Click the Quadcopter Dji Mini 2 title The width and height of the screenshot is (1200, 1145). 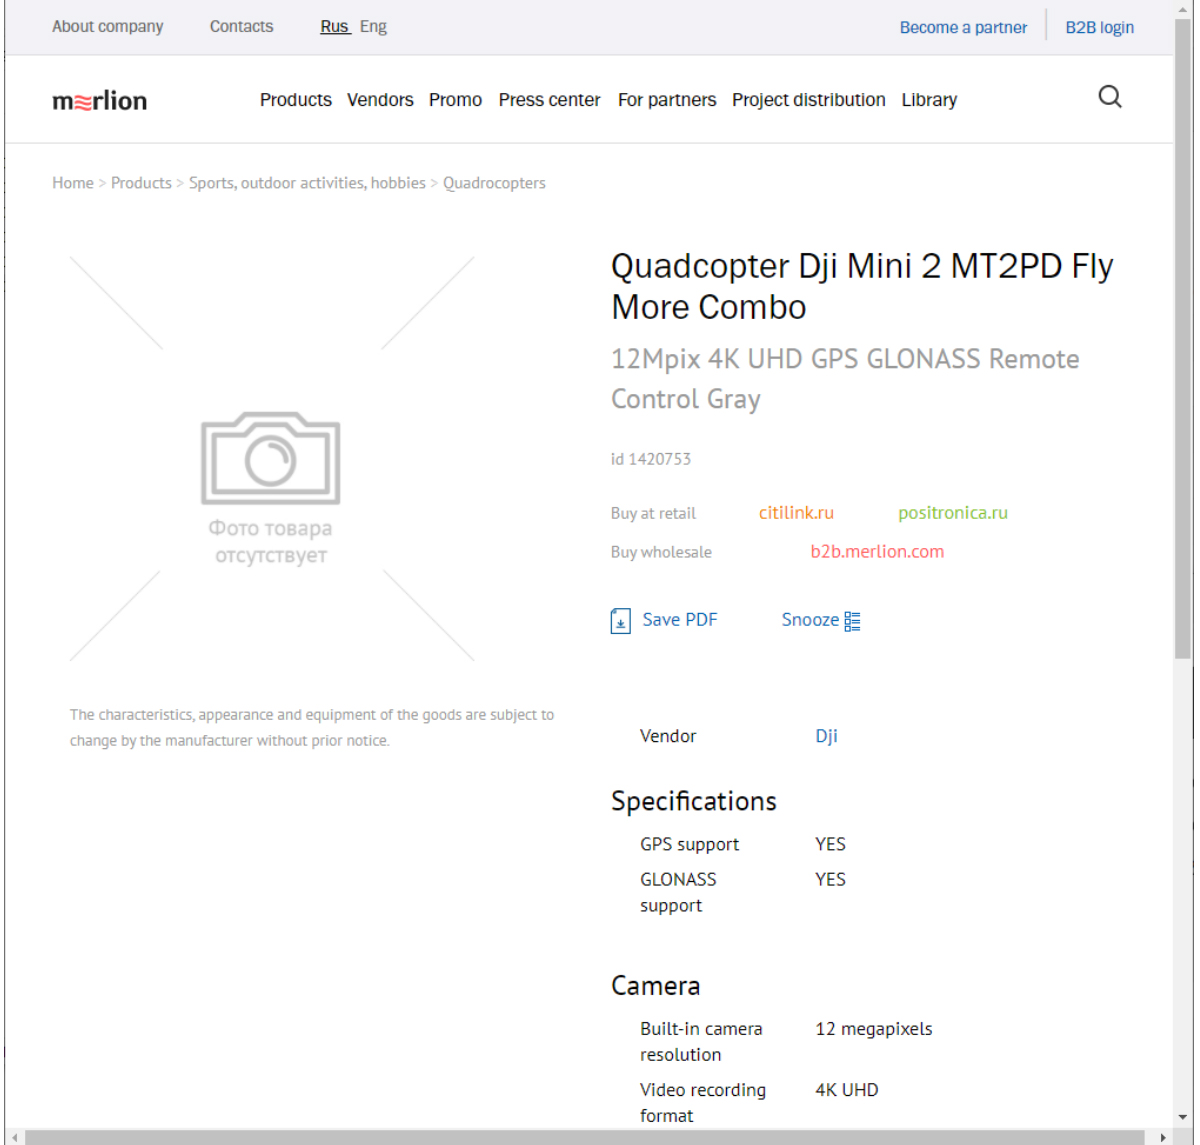862,286
